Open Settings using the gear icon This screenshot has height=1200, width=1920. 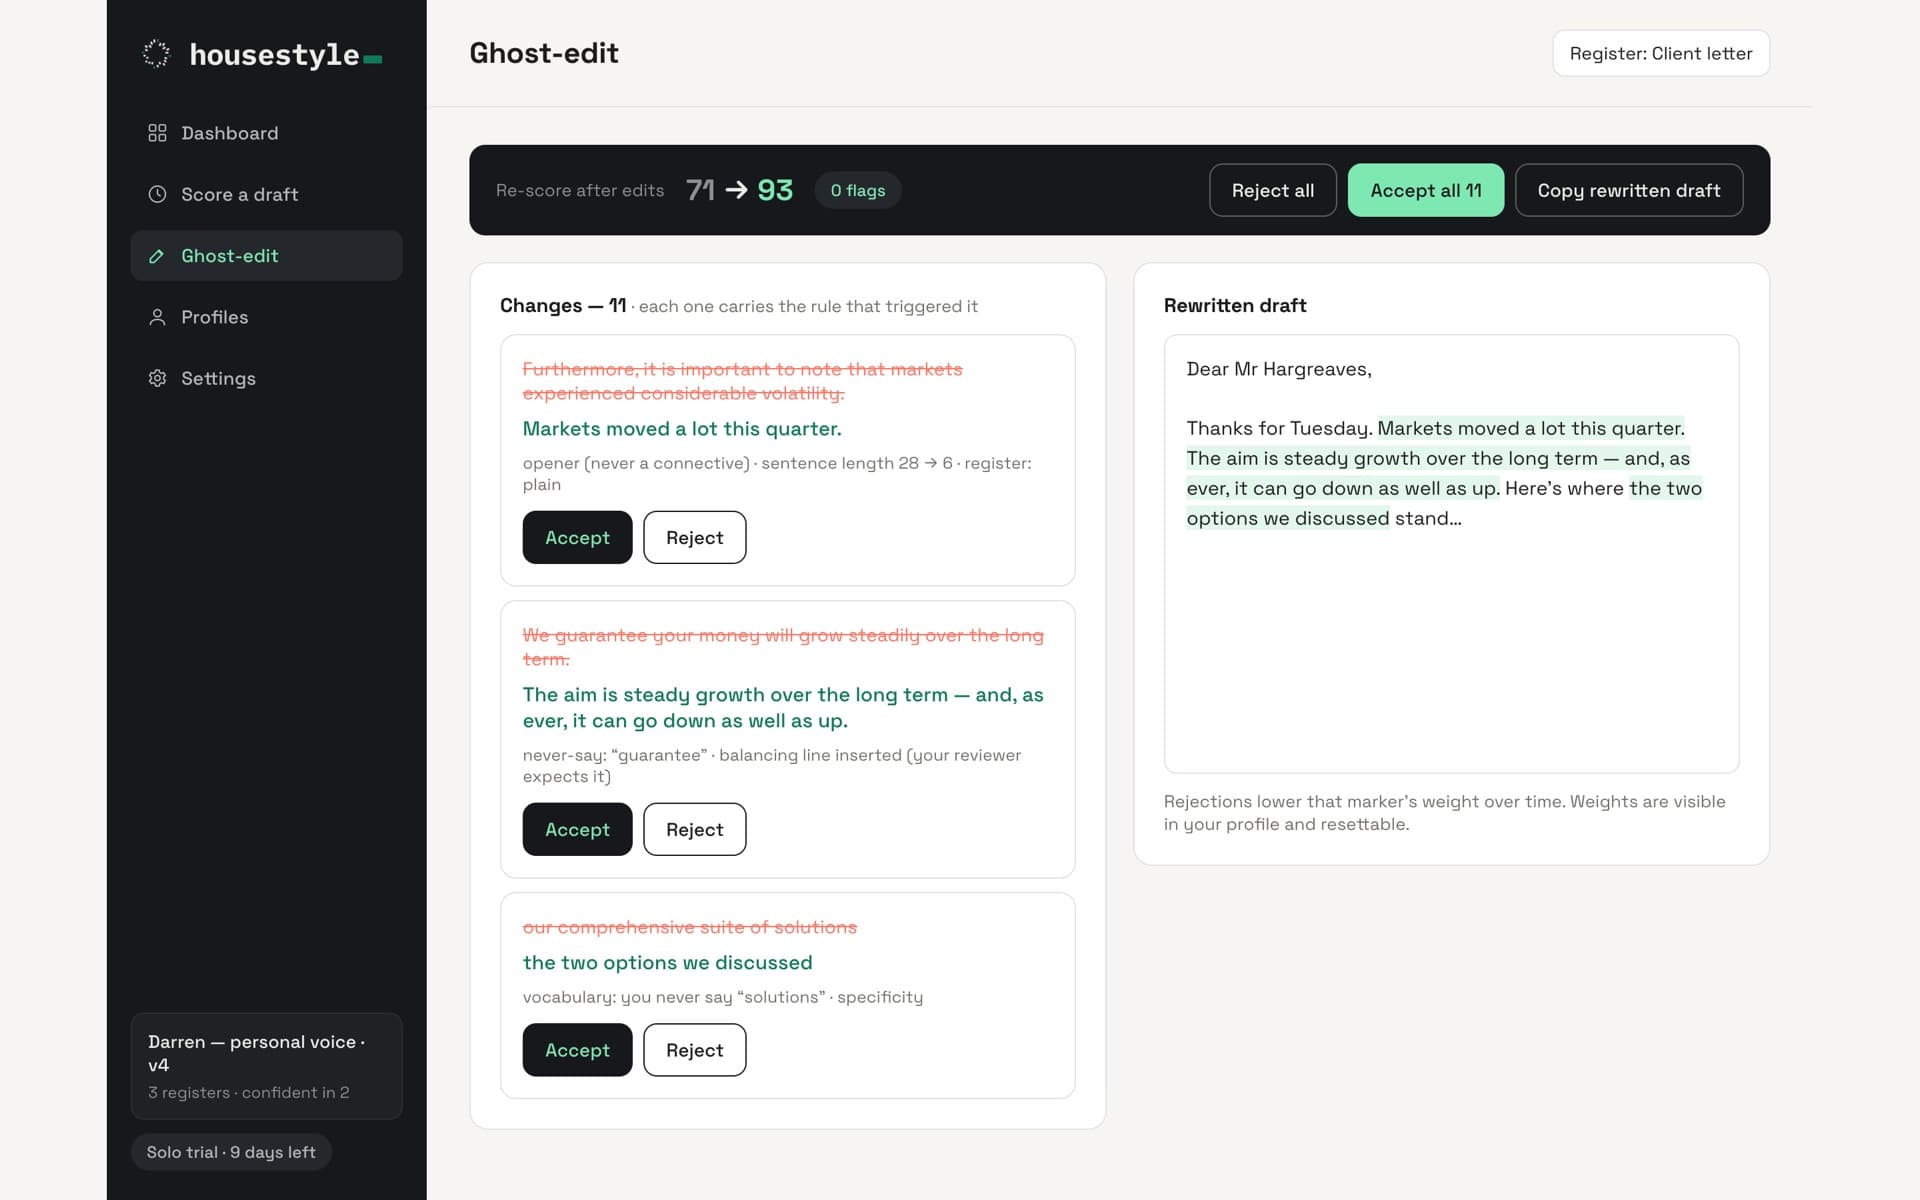(157, 378)
